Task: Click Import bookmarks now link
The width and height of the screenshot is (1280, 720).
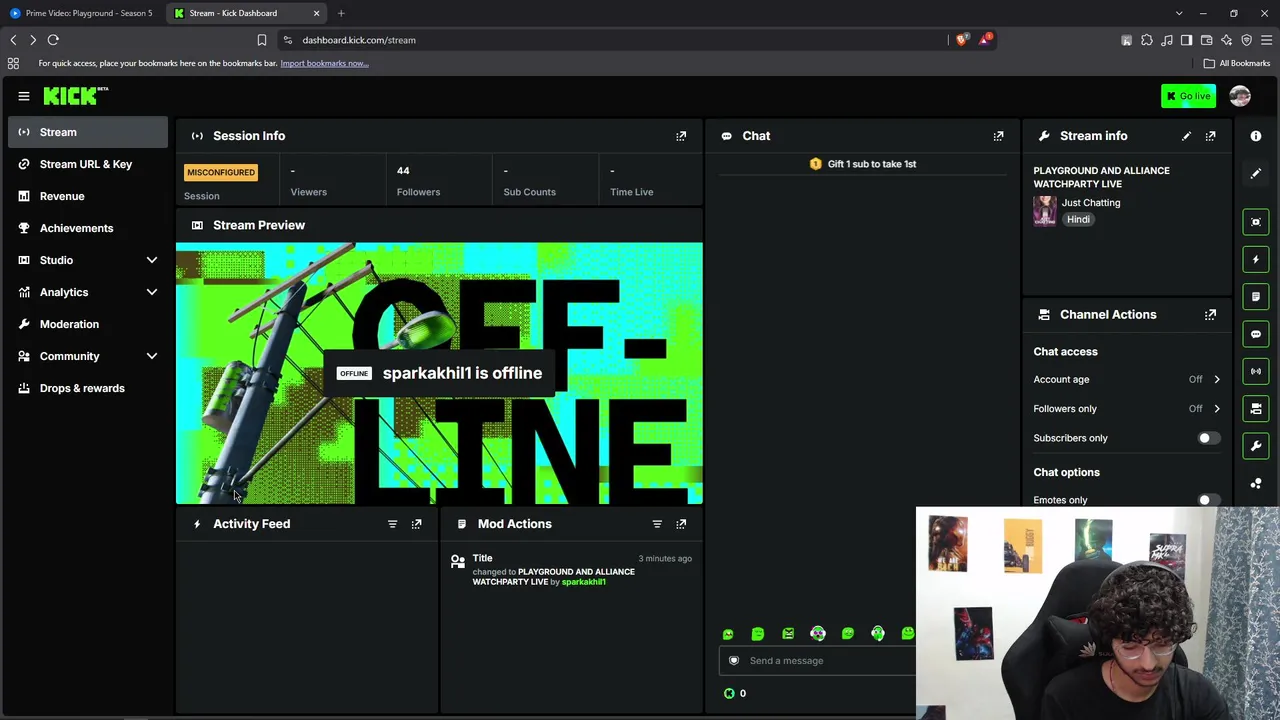Action: click(x=324, y=63)
